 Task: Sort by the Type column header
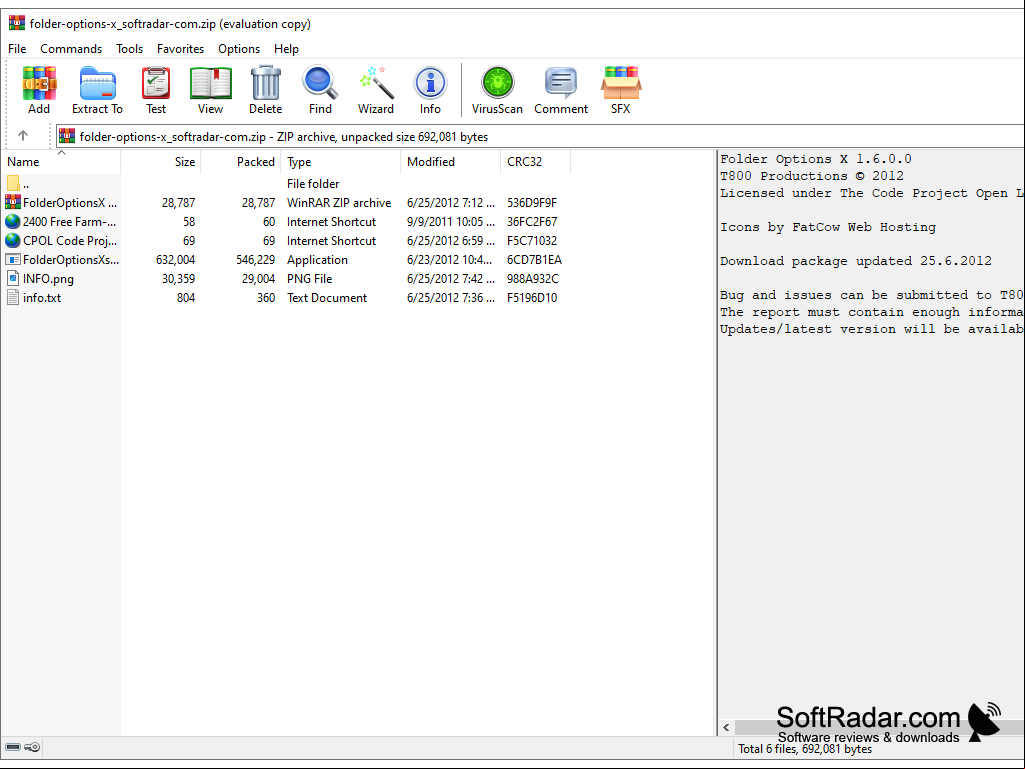click(x=341, y=162)
